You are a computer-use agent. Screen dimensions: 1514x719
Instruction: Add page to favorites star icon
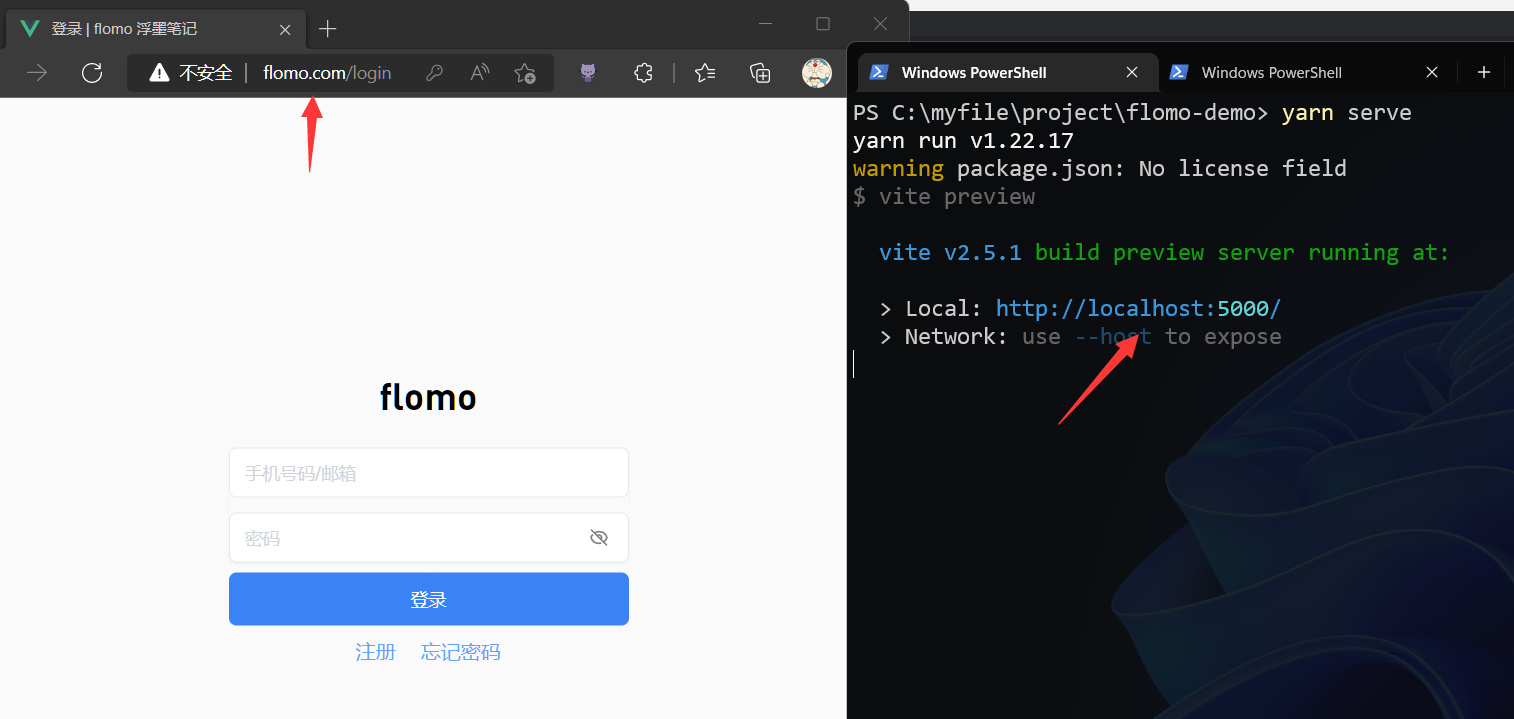click(525, 73)
